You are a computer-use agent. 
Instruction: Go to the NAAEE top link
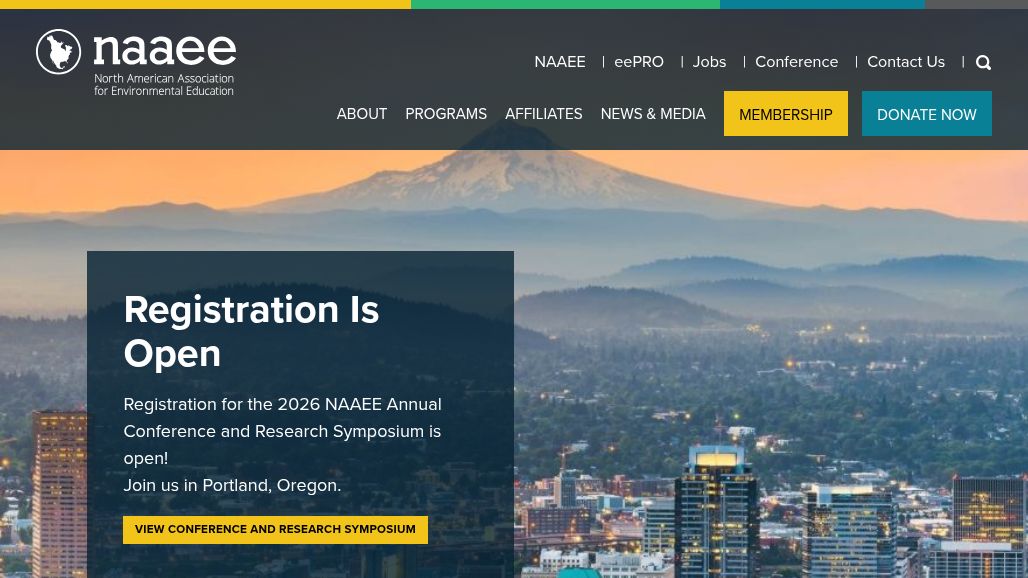560,62
